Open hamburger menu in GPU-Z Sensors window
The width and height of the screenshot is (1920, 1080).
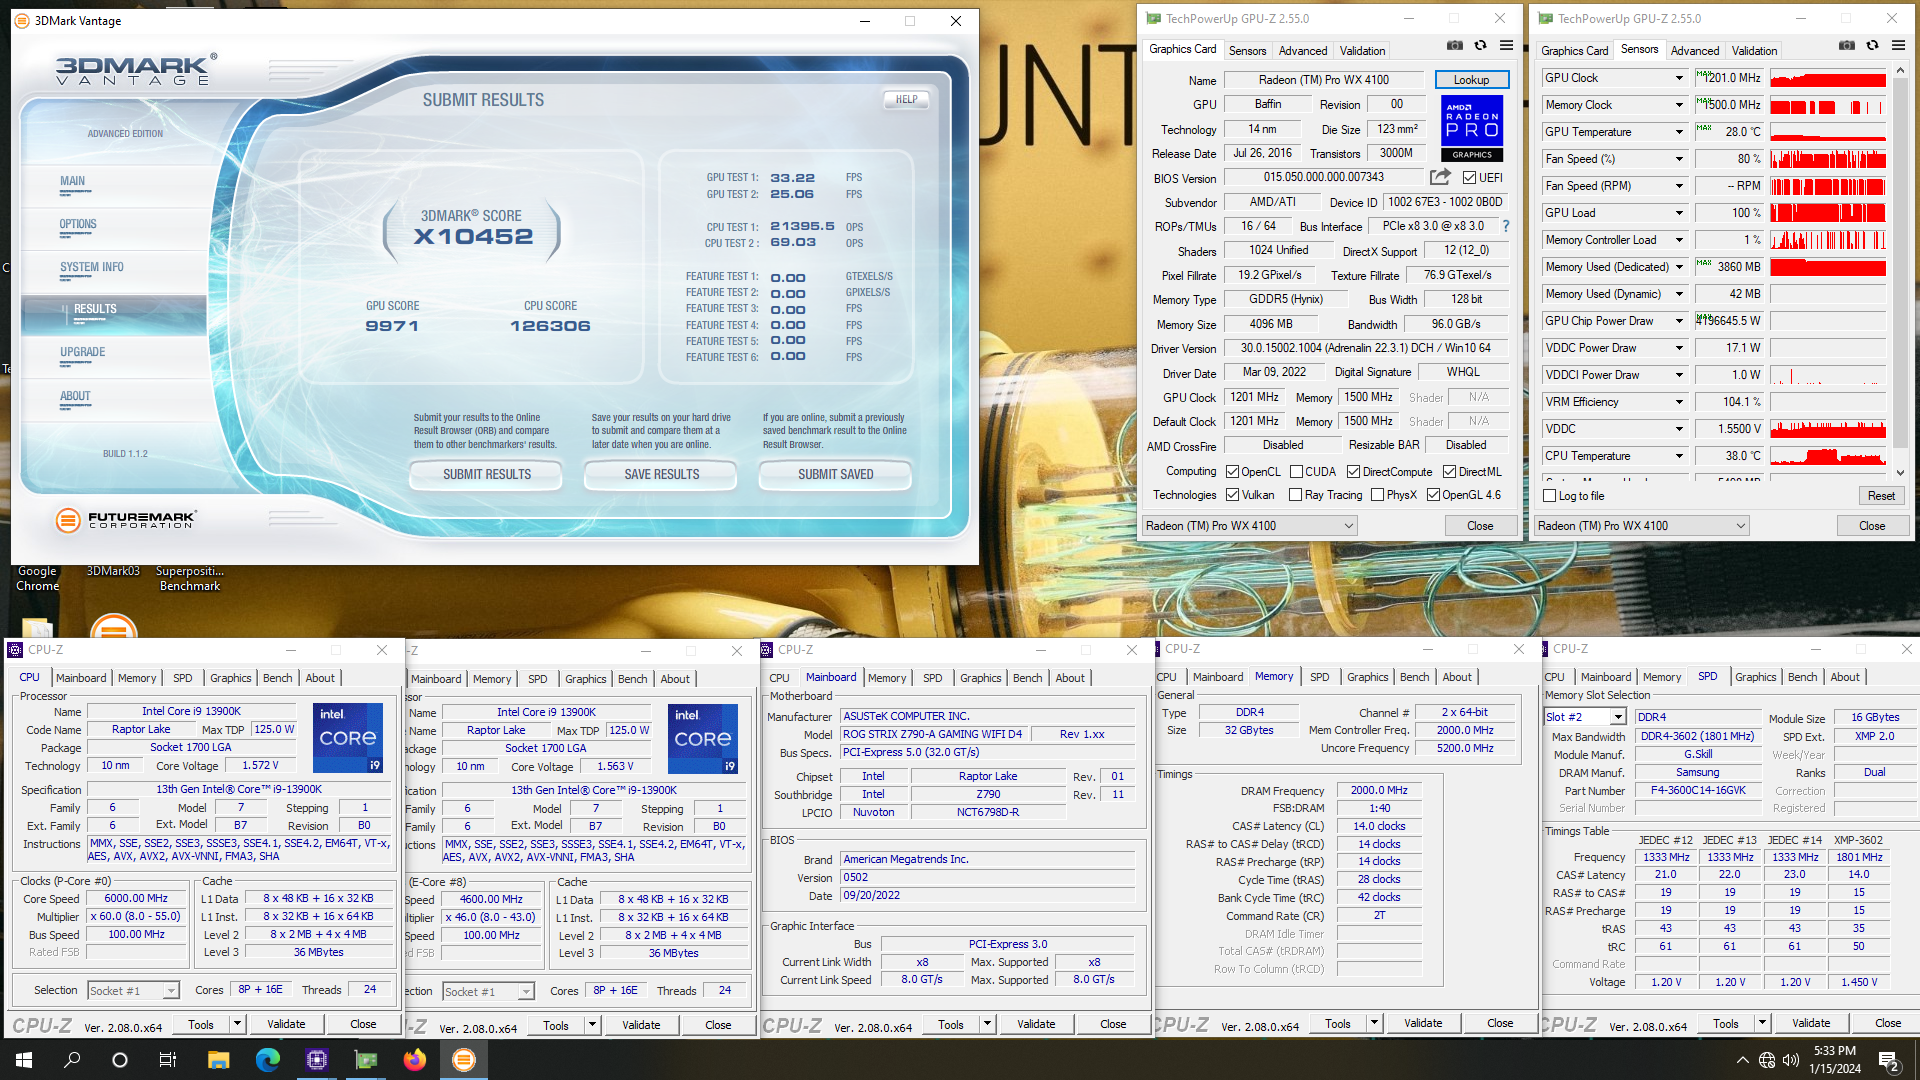click(1898, 46)
